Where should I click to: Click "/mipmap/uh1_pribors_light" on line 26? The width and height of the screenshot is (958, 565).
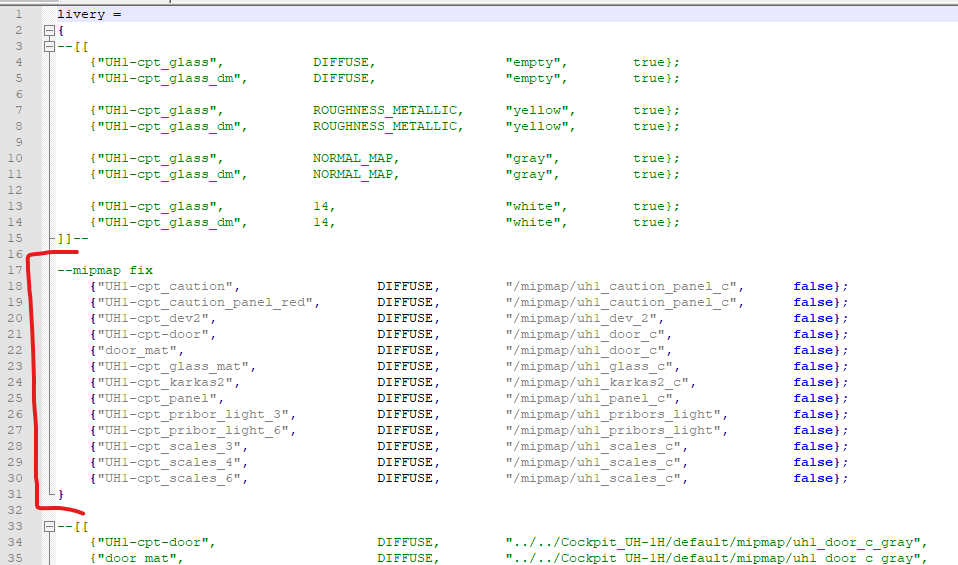tap(616, 414)
